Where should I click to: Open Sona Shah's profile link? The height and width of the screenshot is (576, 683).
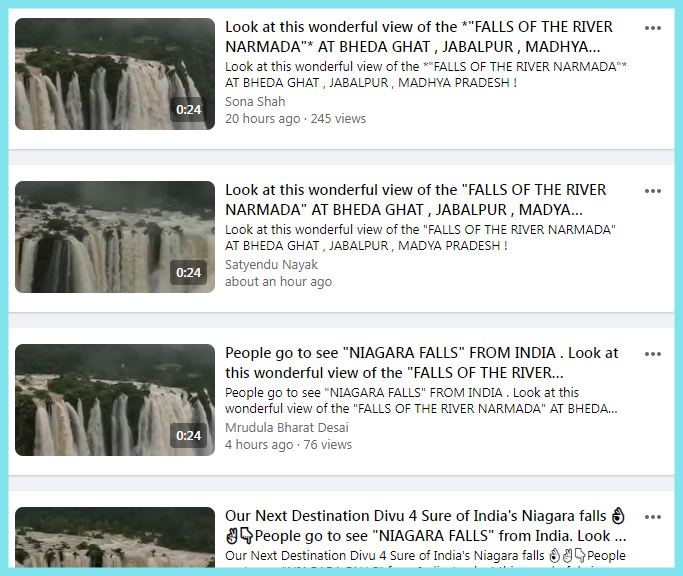click(255, 102)
